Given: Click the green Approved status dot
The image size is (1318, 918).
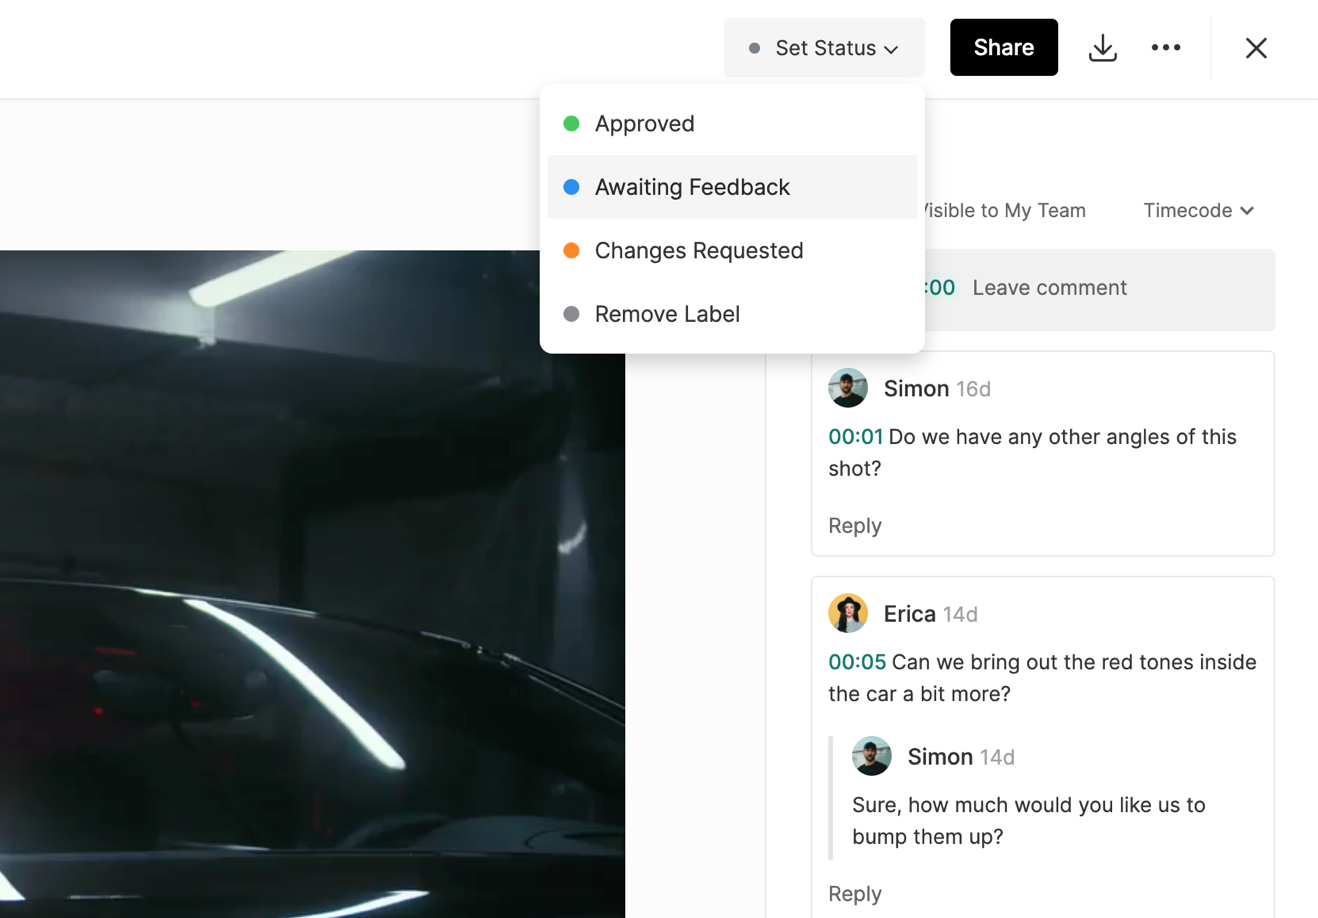Looking at the screenshot, I should point(572,124).
